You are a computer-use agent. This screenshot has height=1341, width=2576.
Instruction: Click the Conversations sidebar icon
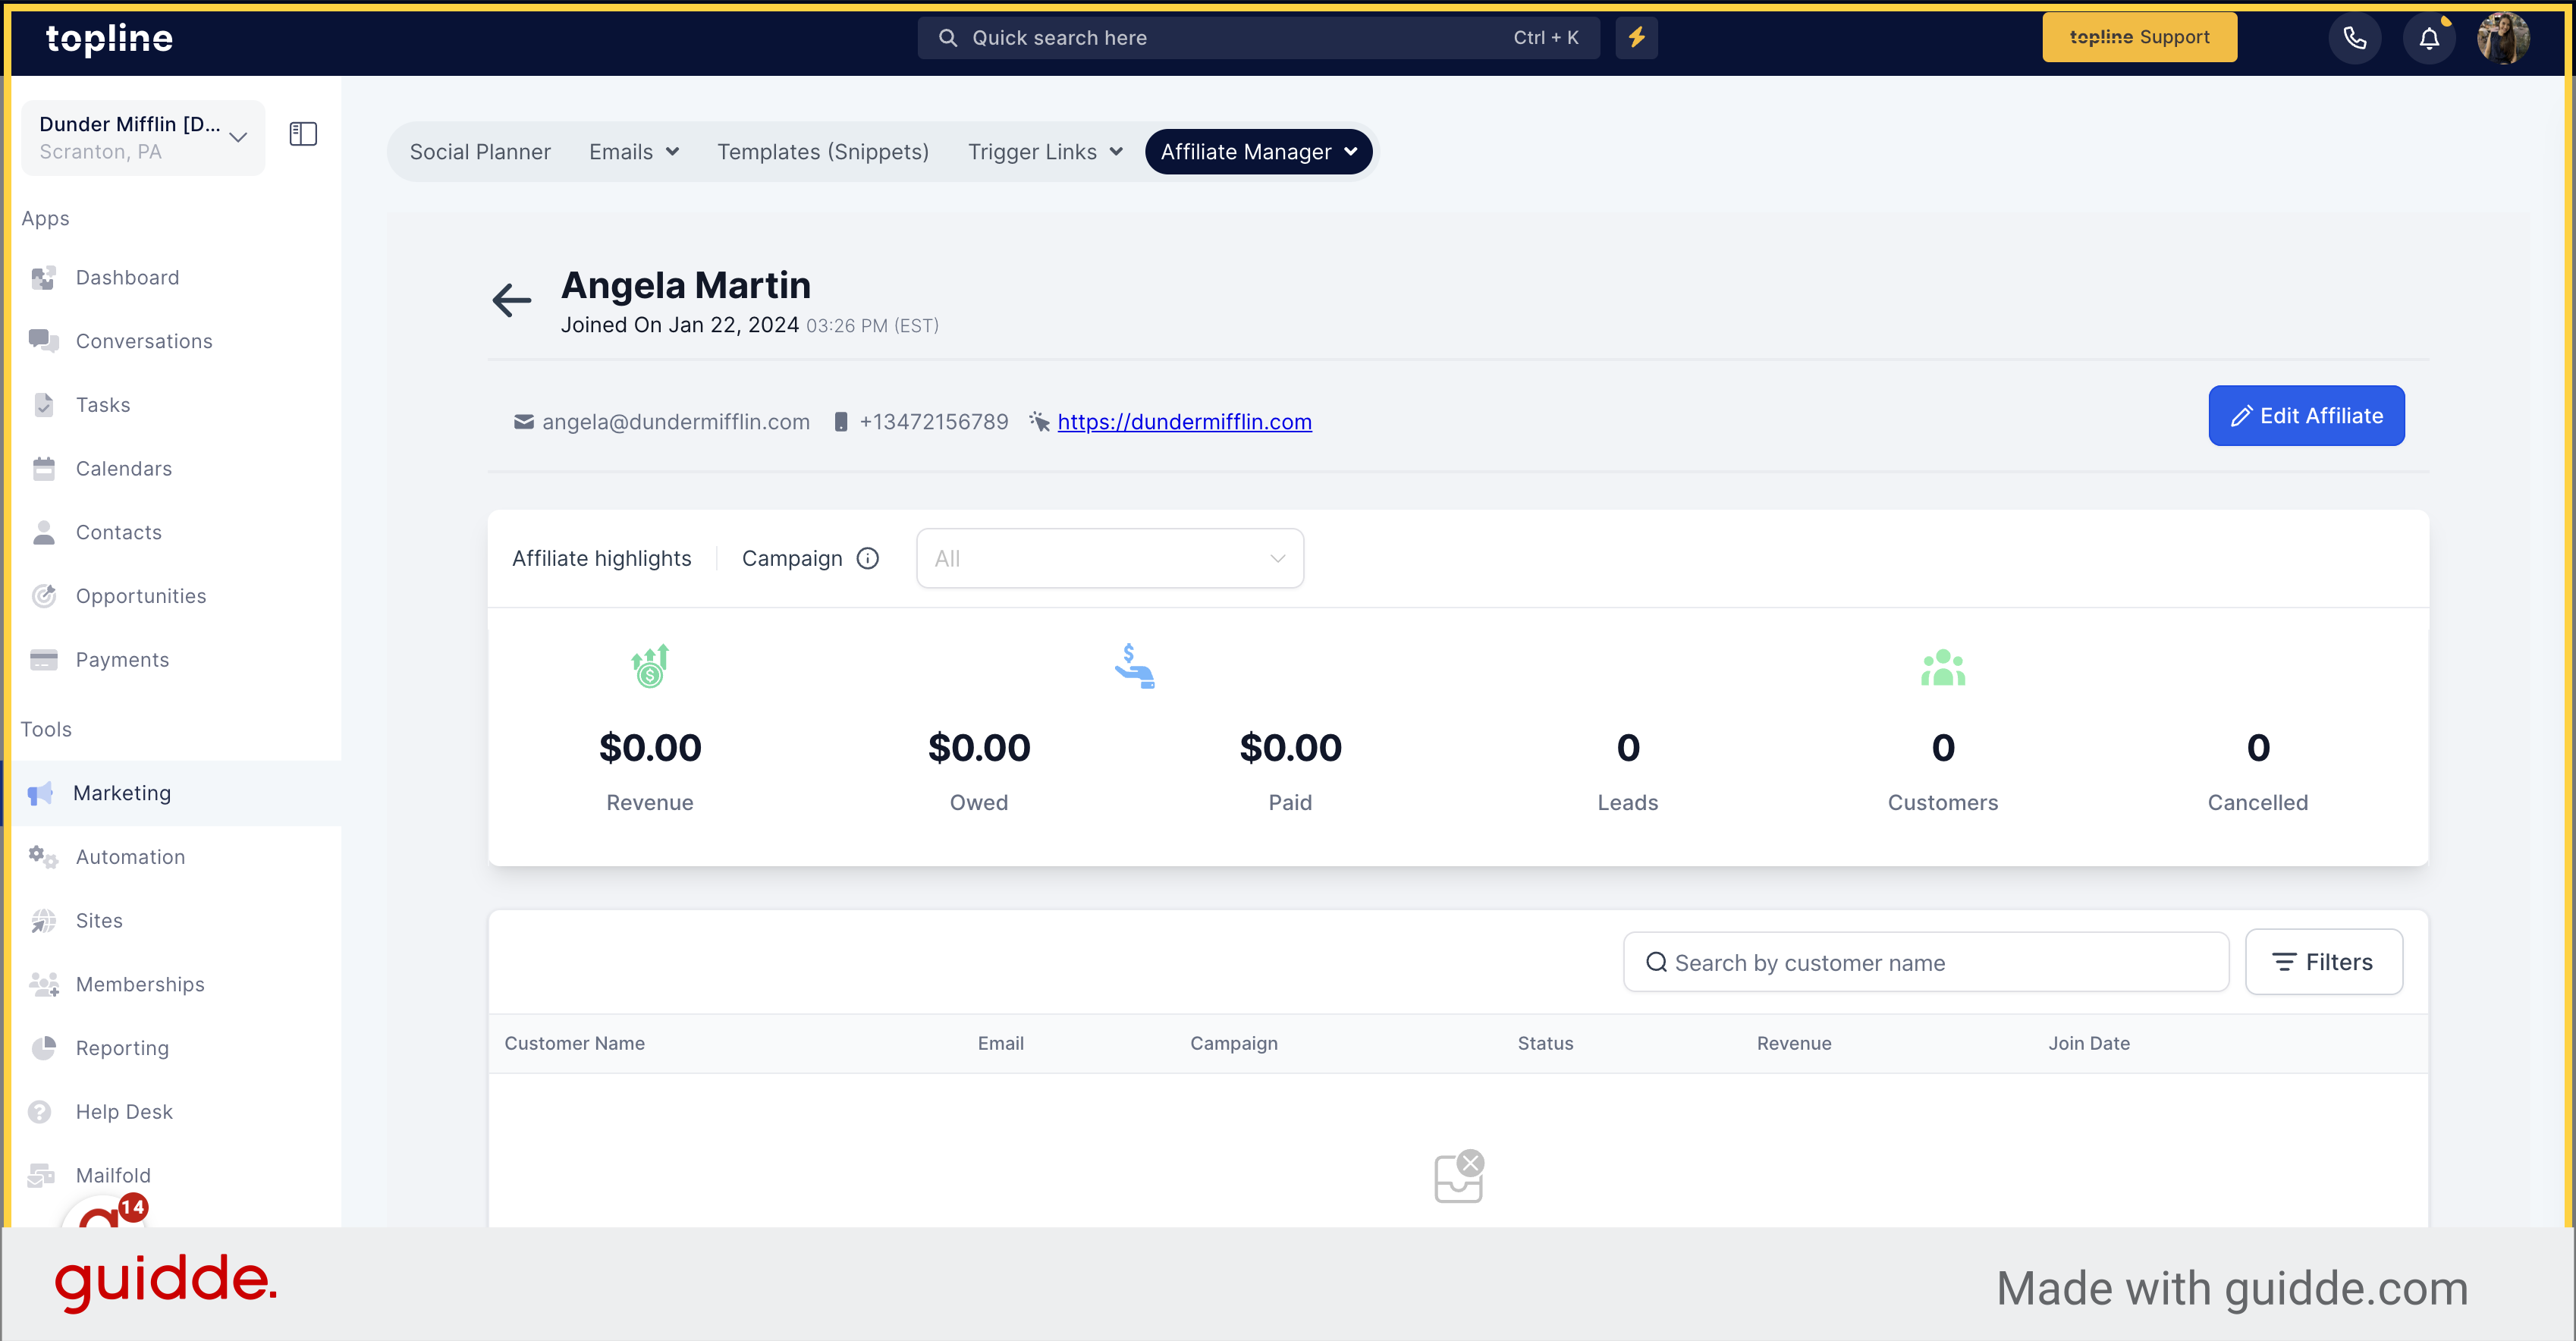tap(44, 341)
